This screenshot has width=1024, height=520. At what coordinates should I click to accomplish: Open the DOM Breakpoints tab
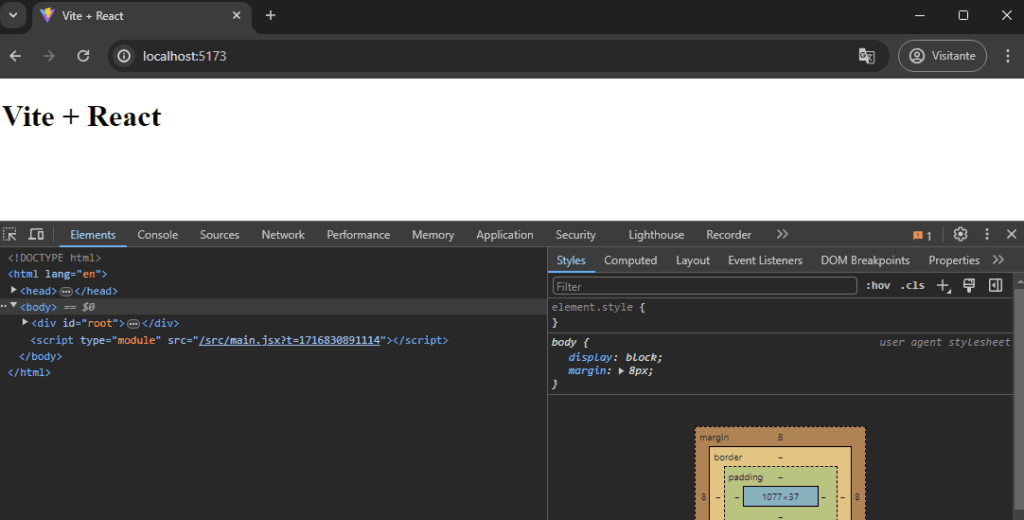(x=865, y=260)
